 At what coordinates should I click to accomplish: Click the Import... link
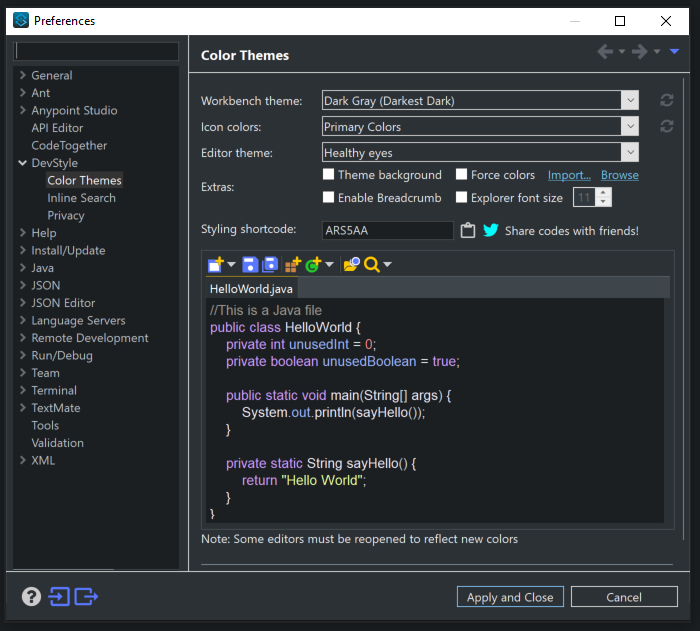(x=569, y=175)
